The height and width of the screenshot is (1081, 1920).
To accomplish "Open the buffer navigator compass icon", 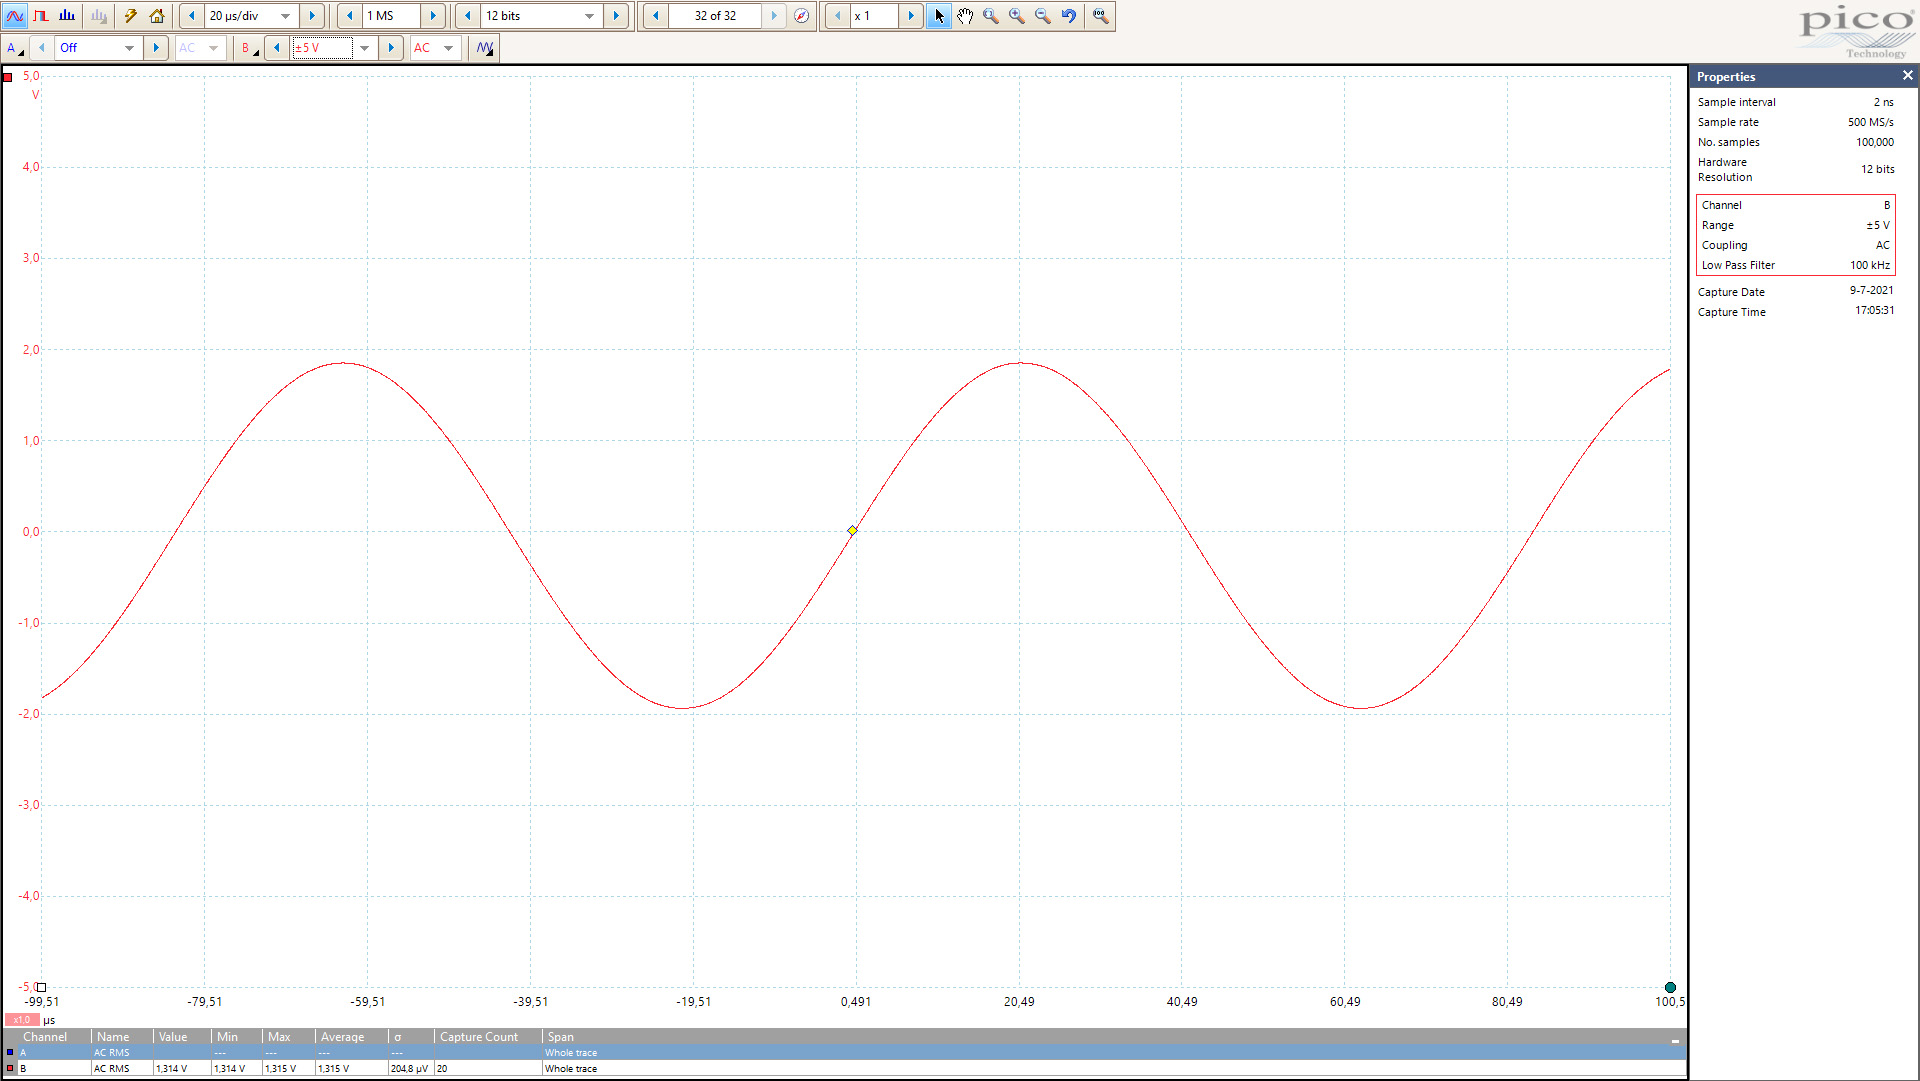I will (x=801, y=16).
